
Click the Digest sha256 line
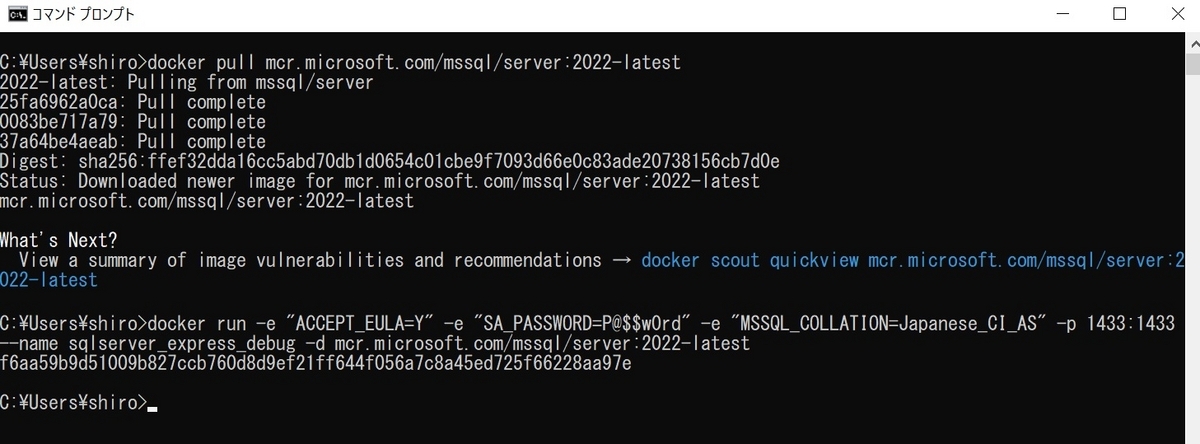[390, 161]
